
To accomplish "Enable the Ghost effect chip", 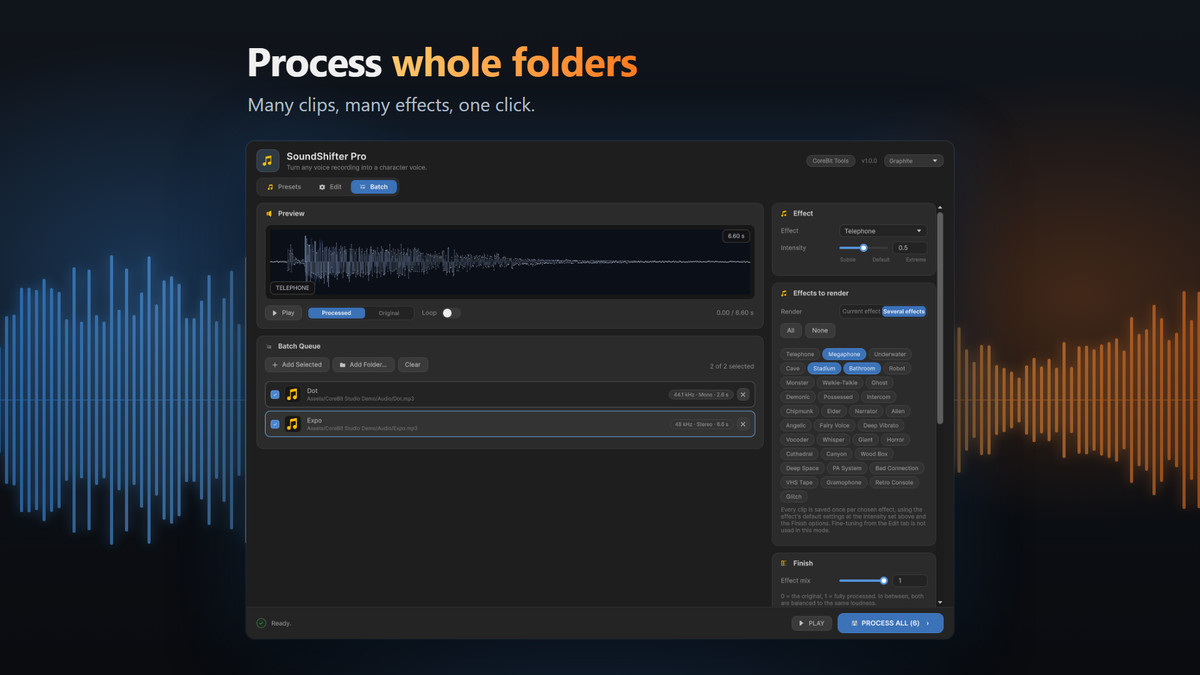I will pyautogui.click(x=879, y=382).
